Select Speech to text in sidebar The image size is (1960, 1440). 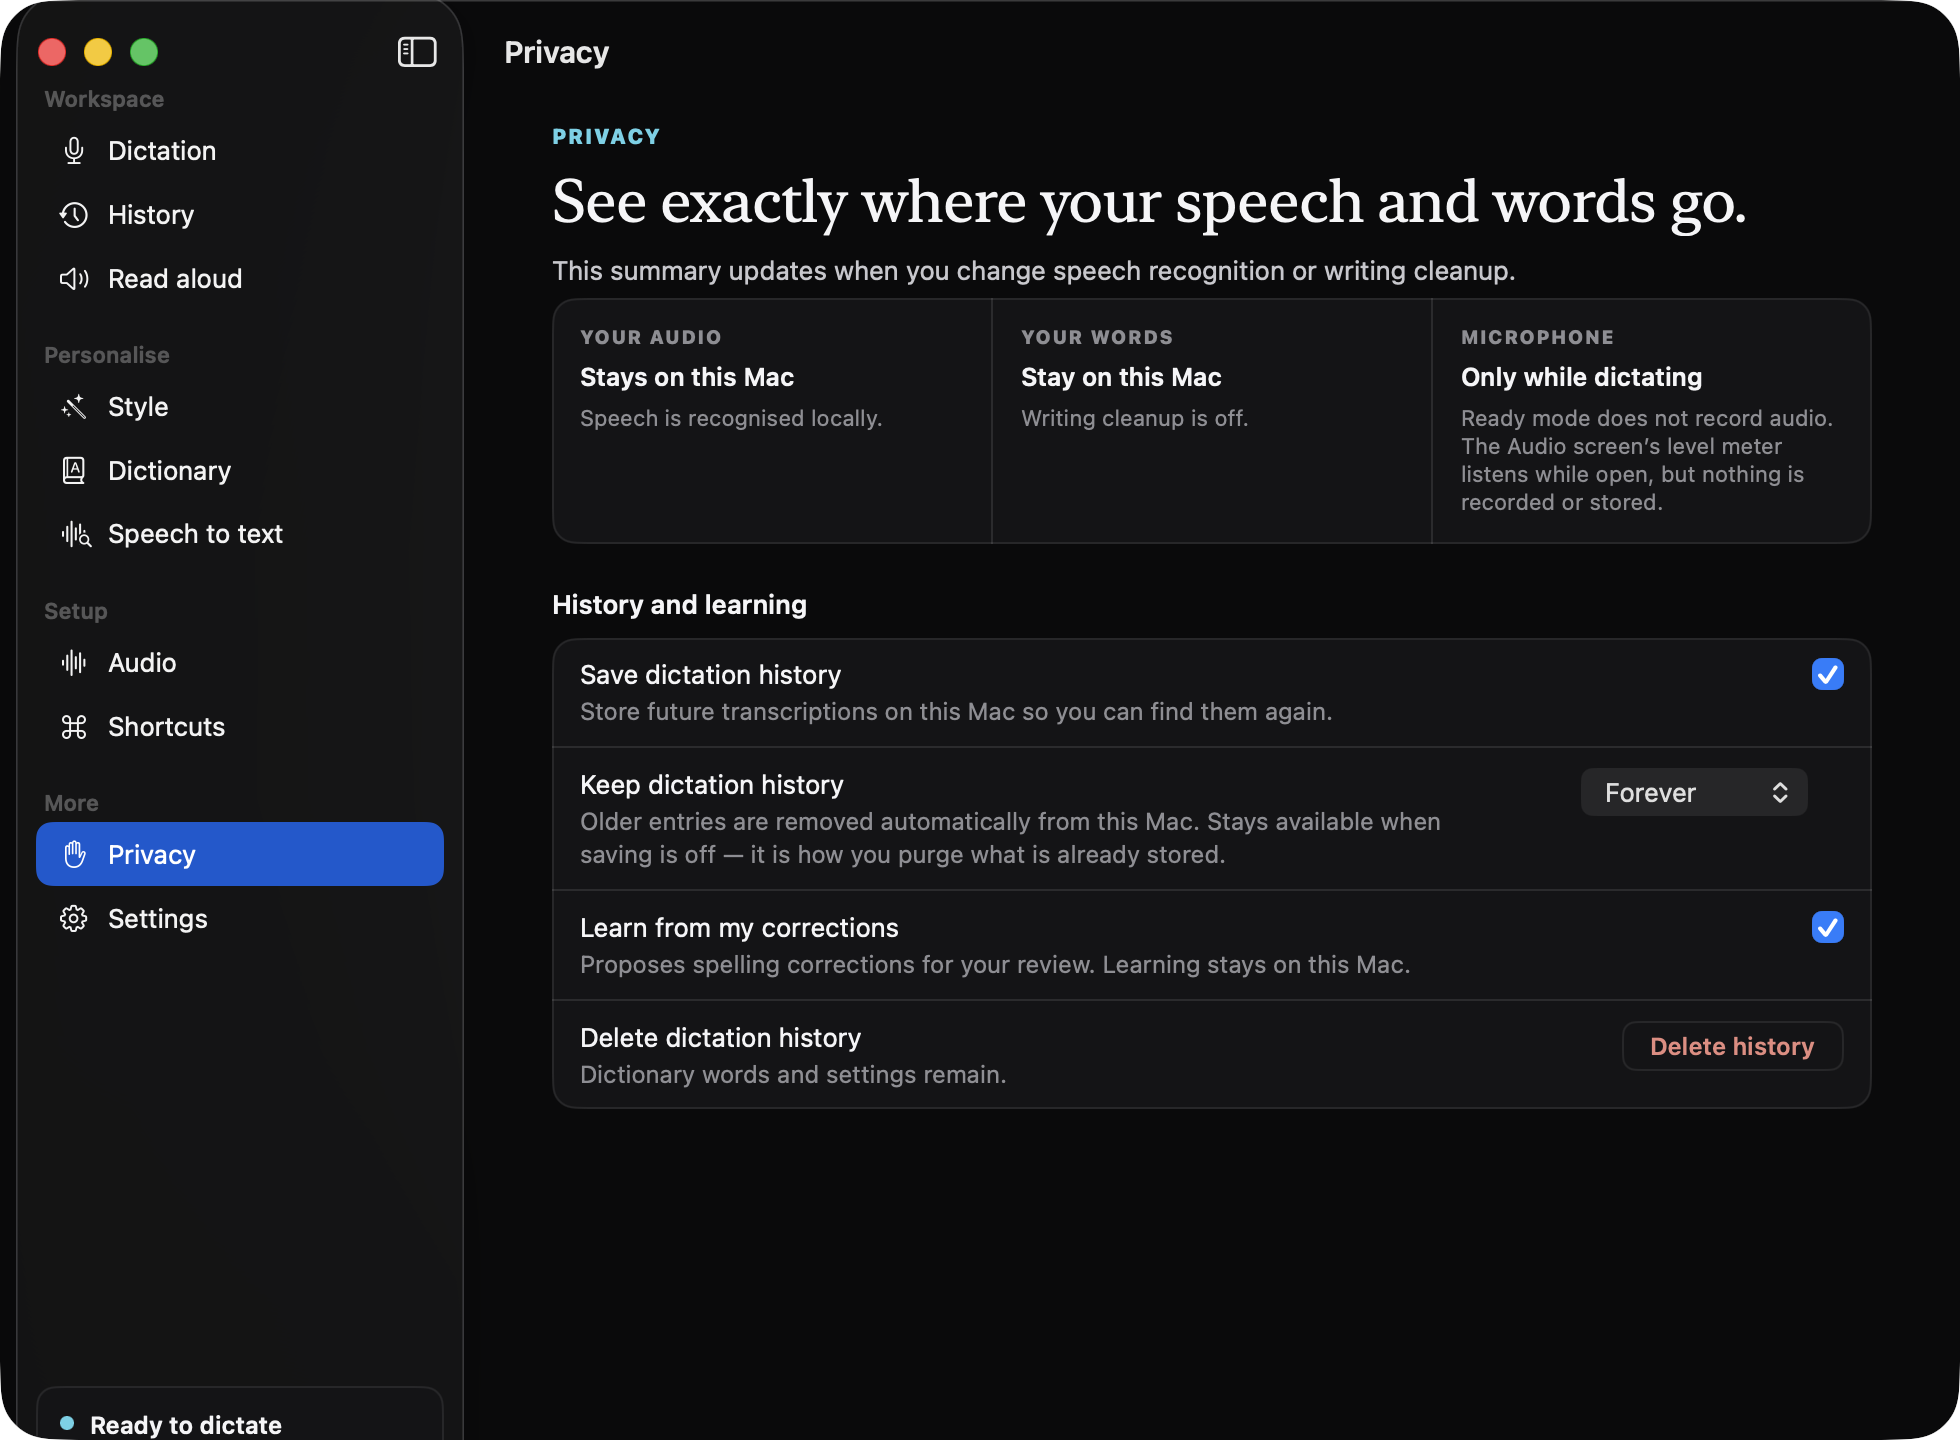pyautogui.click(x=240, y=535)
